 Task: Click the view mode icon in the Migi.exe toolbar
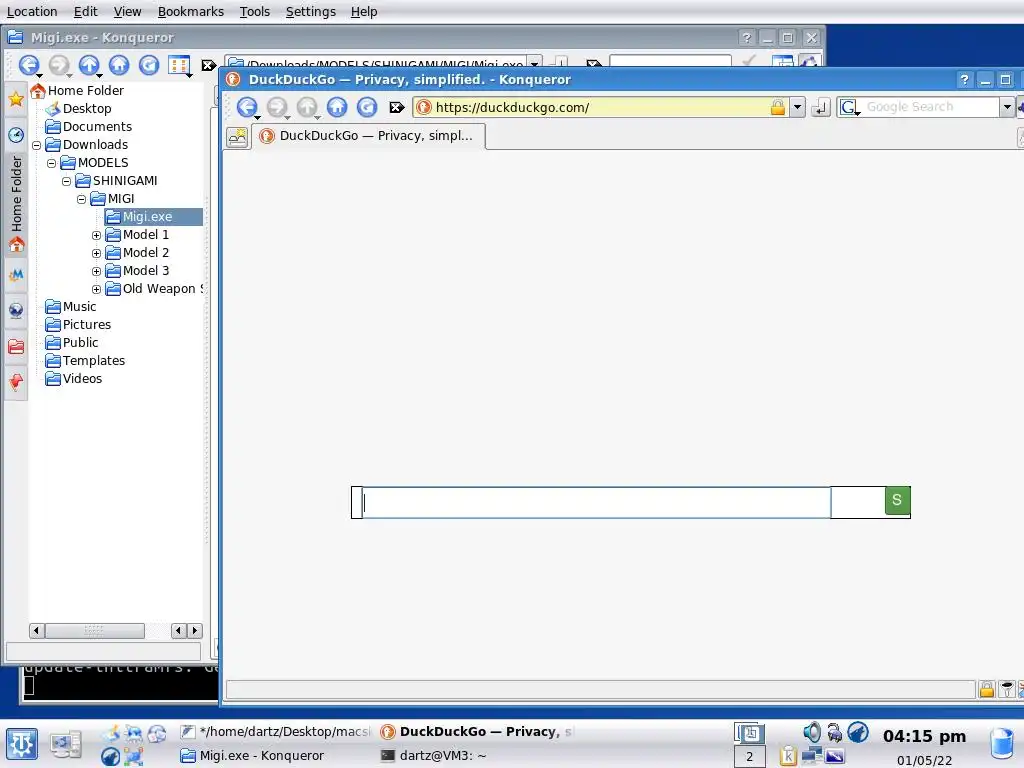click(x=179, y=65)
